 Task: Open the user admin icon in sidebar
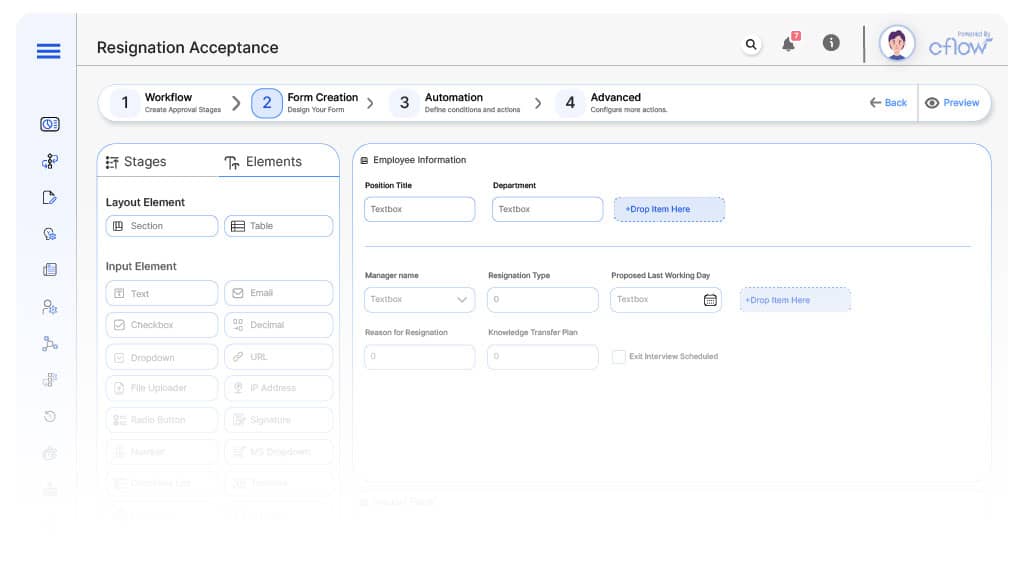[x=50, y=306]
